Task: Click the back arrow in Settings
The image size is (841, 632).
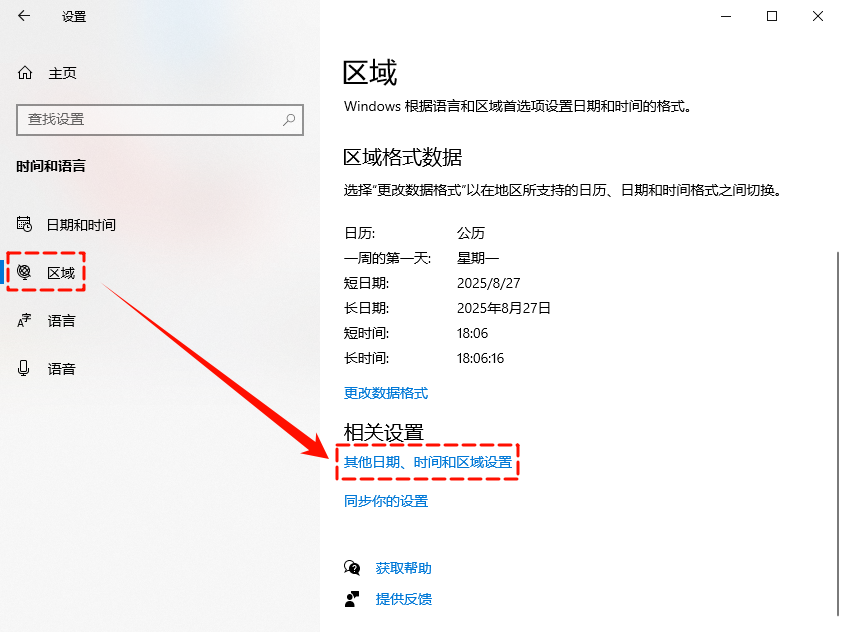Action: point(24,16)
